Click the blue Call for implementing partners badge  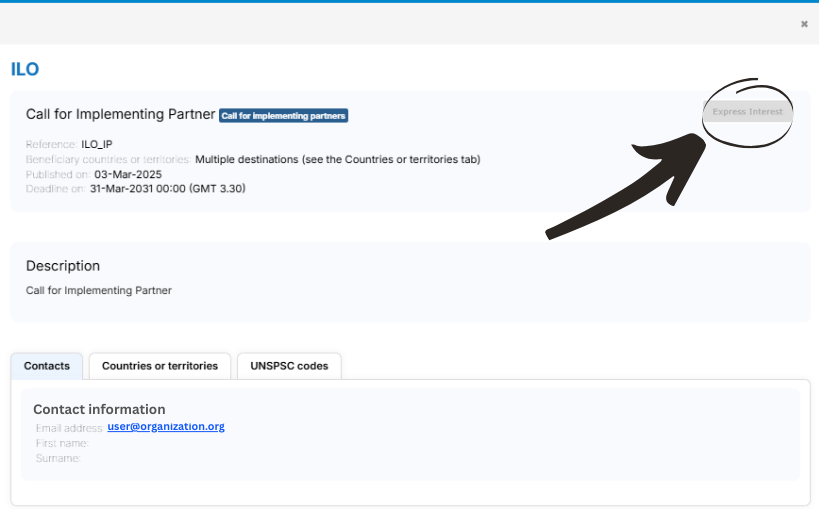click(x=284, y=115)
